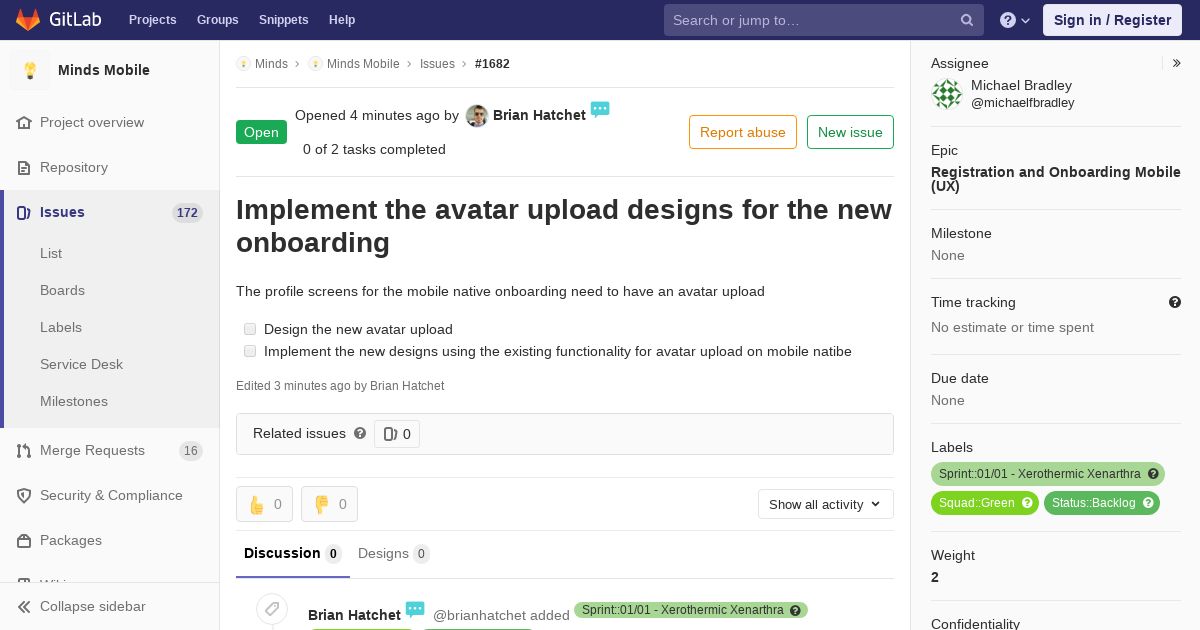Go to Issues in the sidebar

point(110,212)
